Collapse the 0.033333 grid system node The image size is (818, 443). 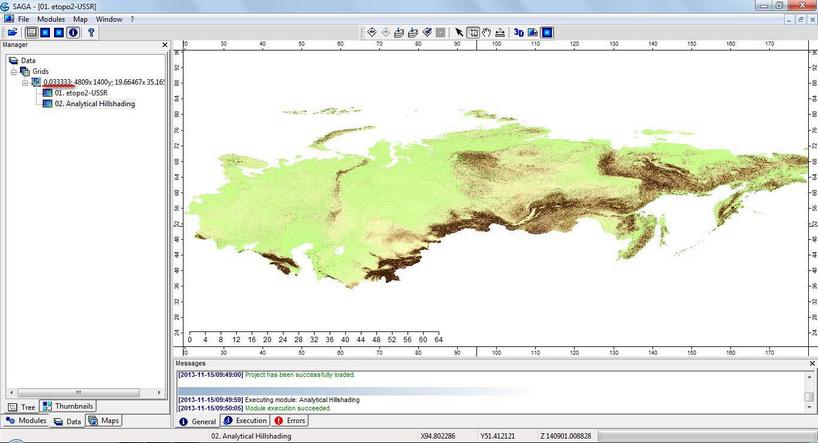(25, 83)
